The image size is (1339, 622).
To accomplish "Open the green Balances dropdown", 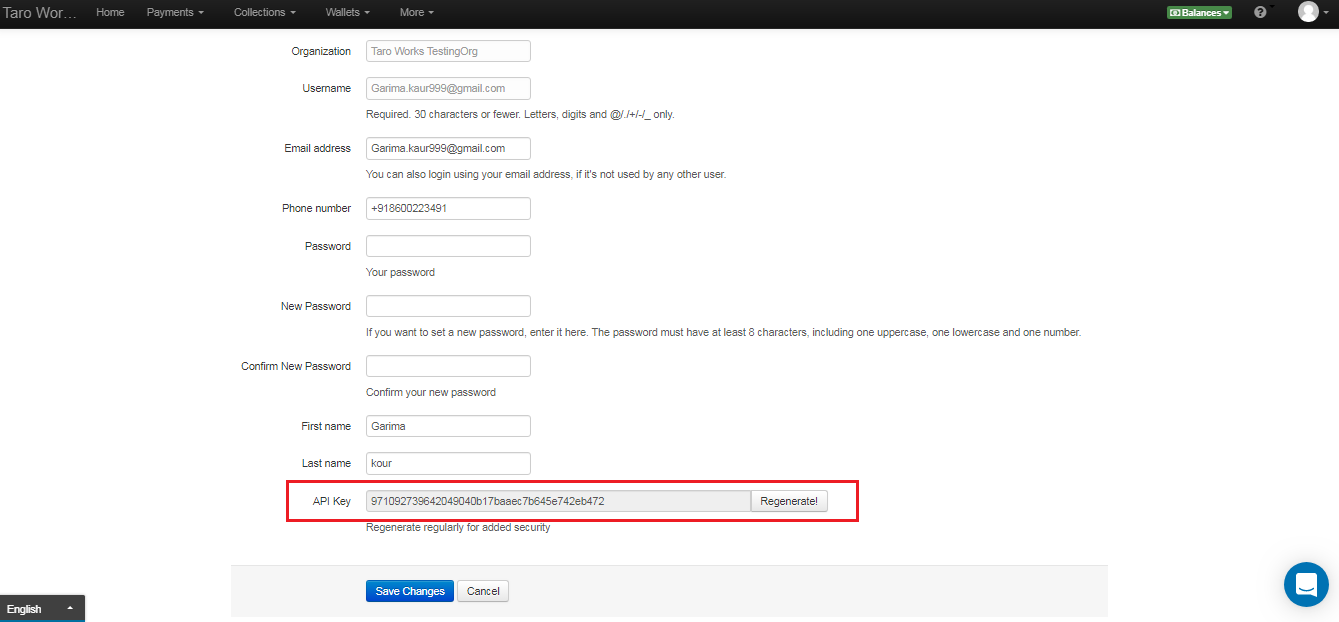I will (1199, 13).
